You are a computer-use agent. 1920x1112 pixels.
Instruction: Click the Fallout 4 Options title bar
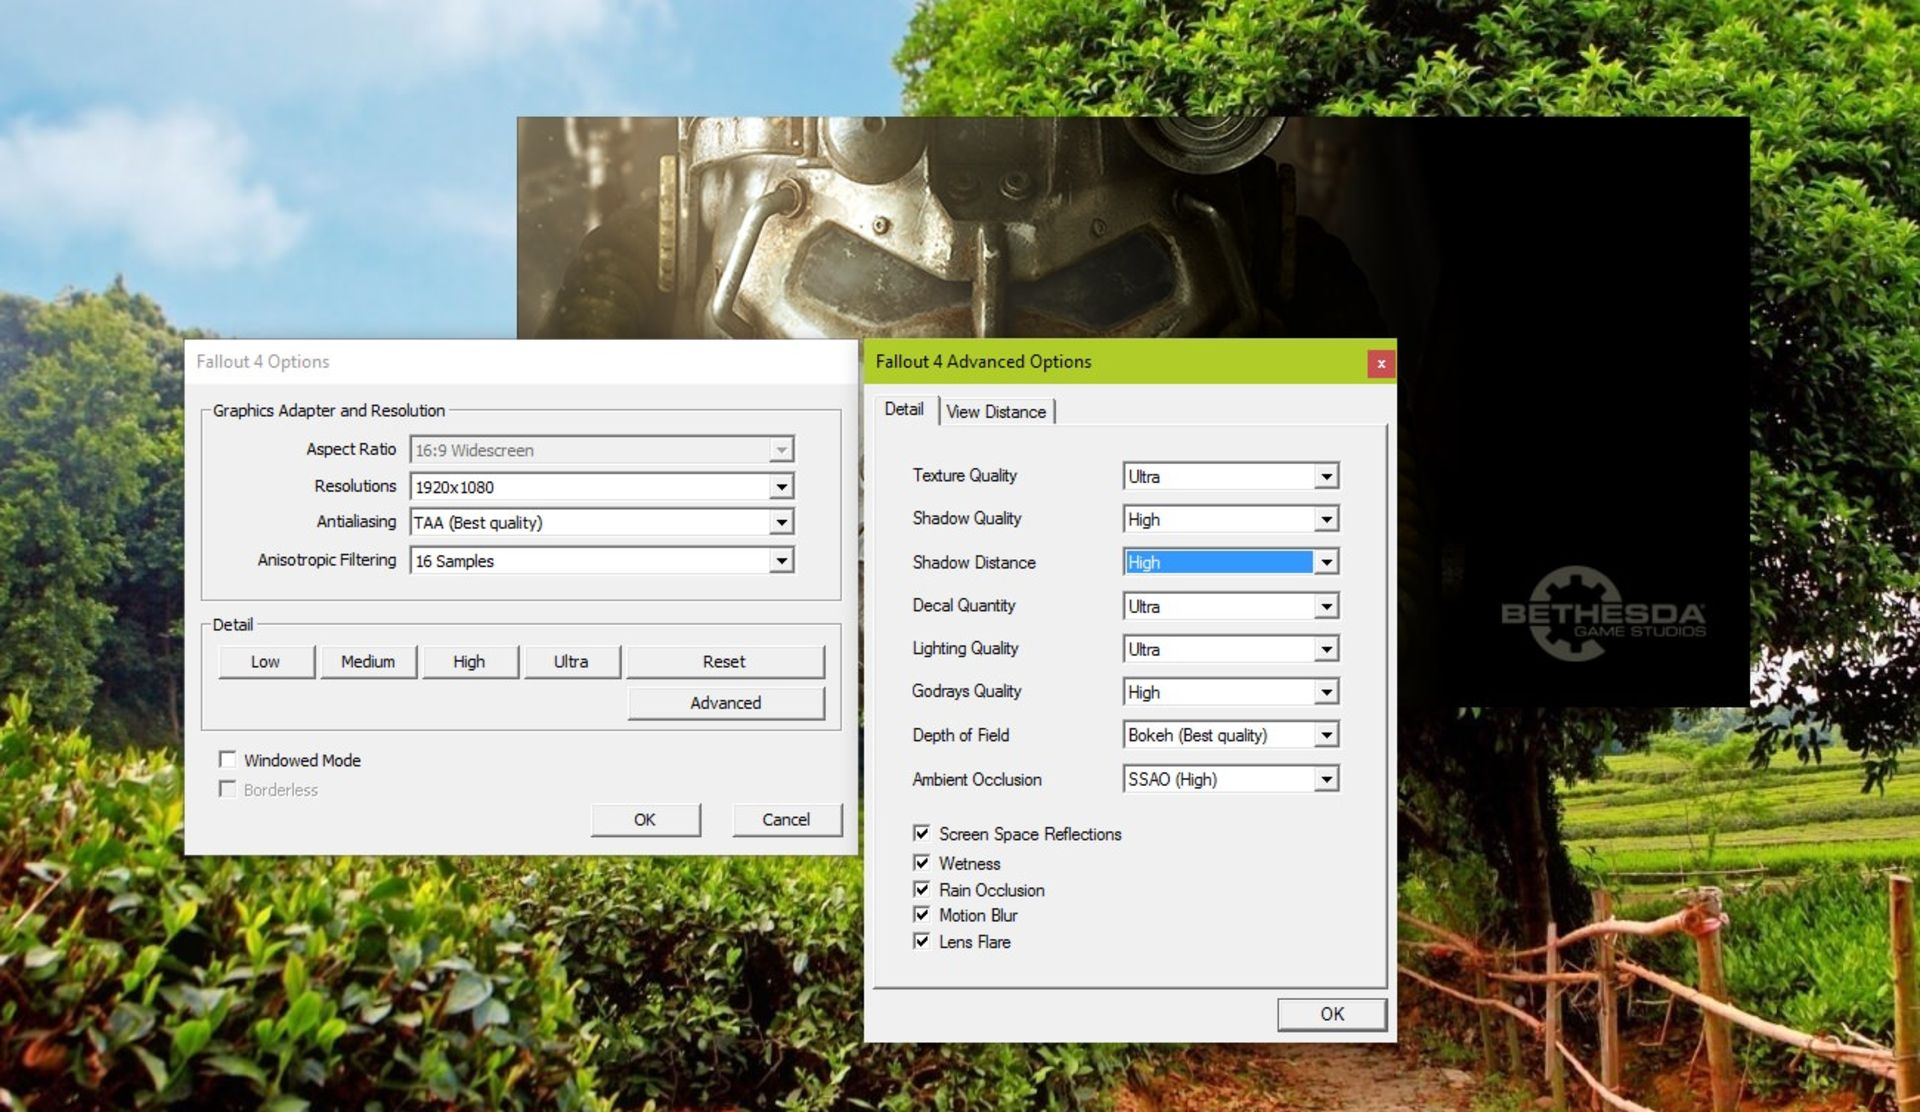pos(520,362)
